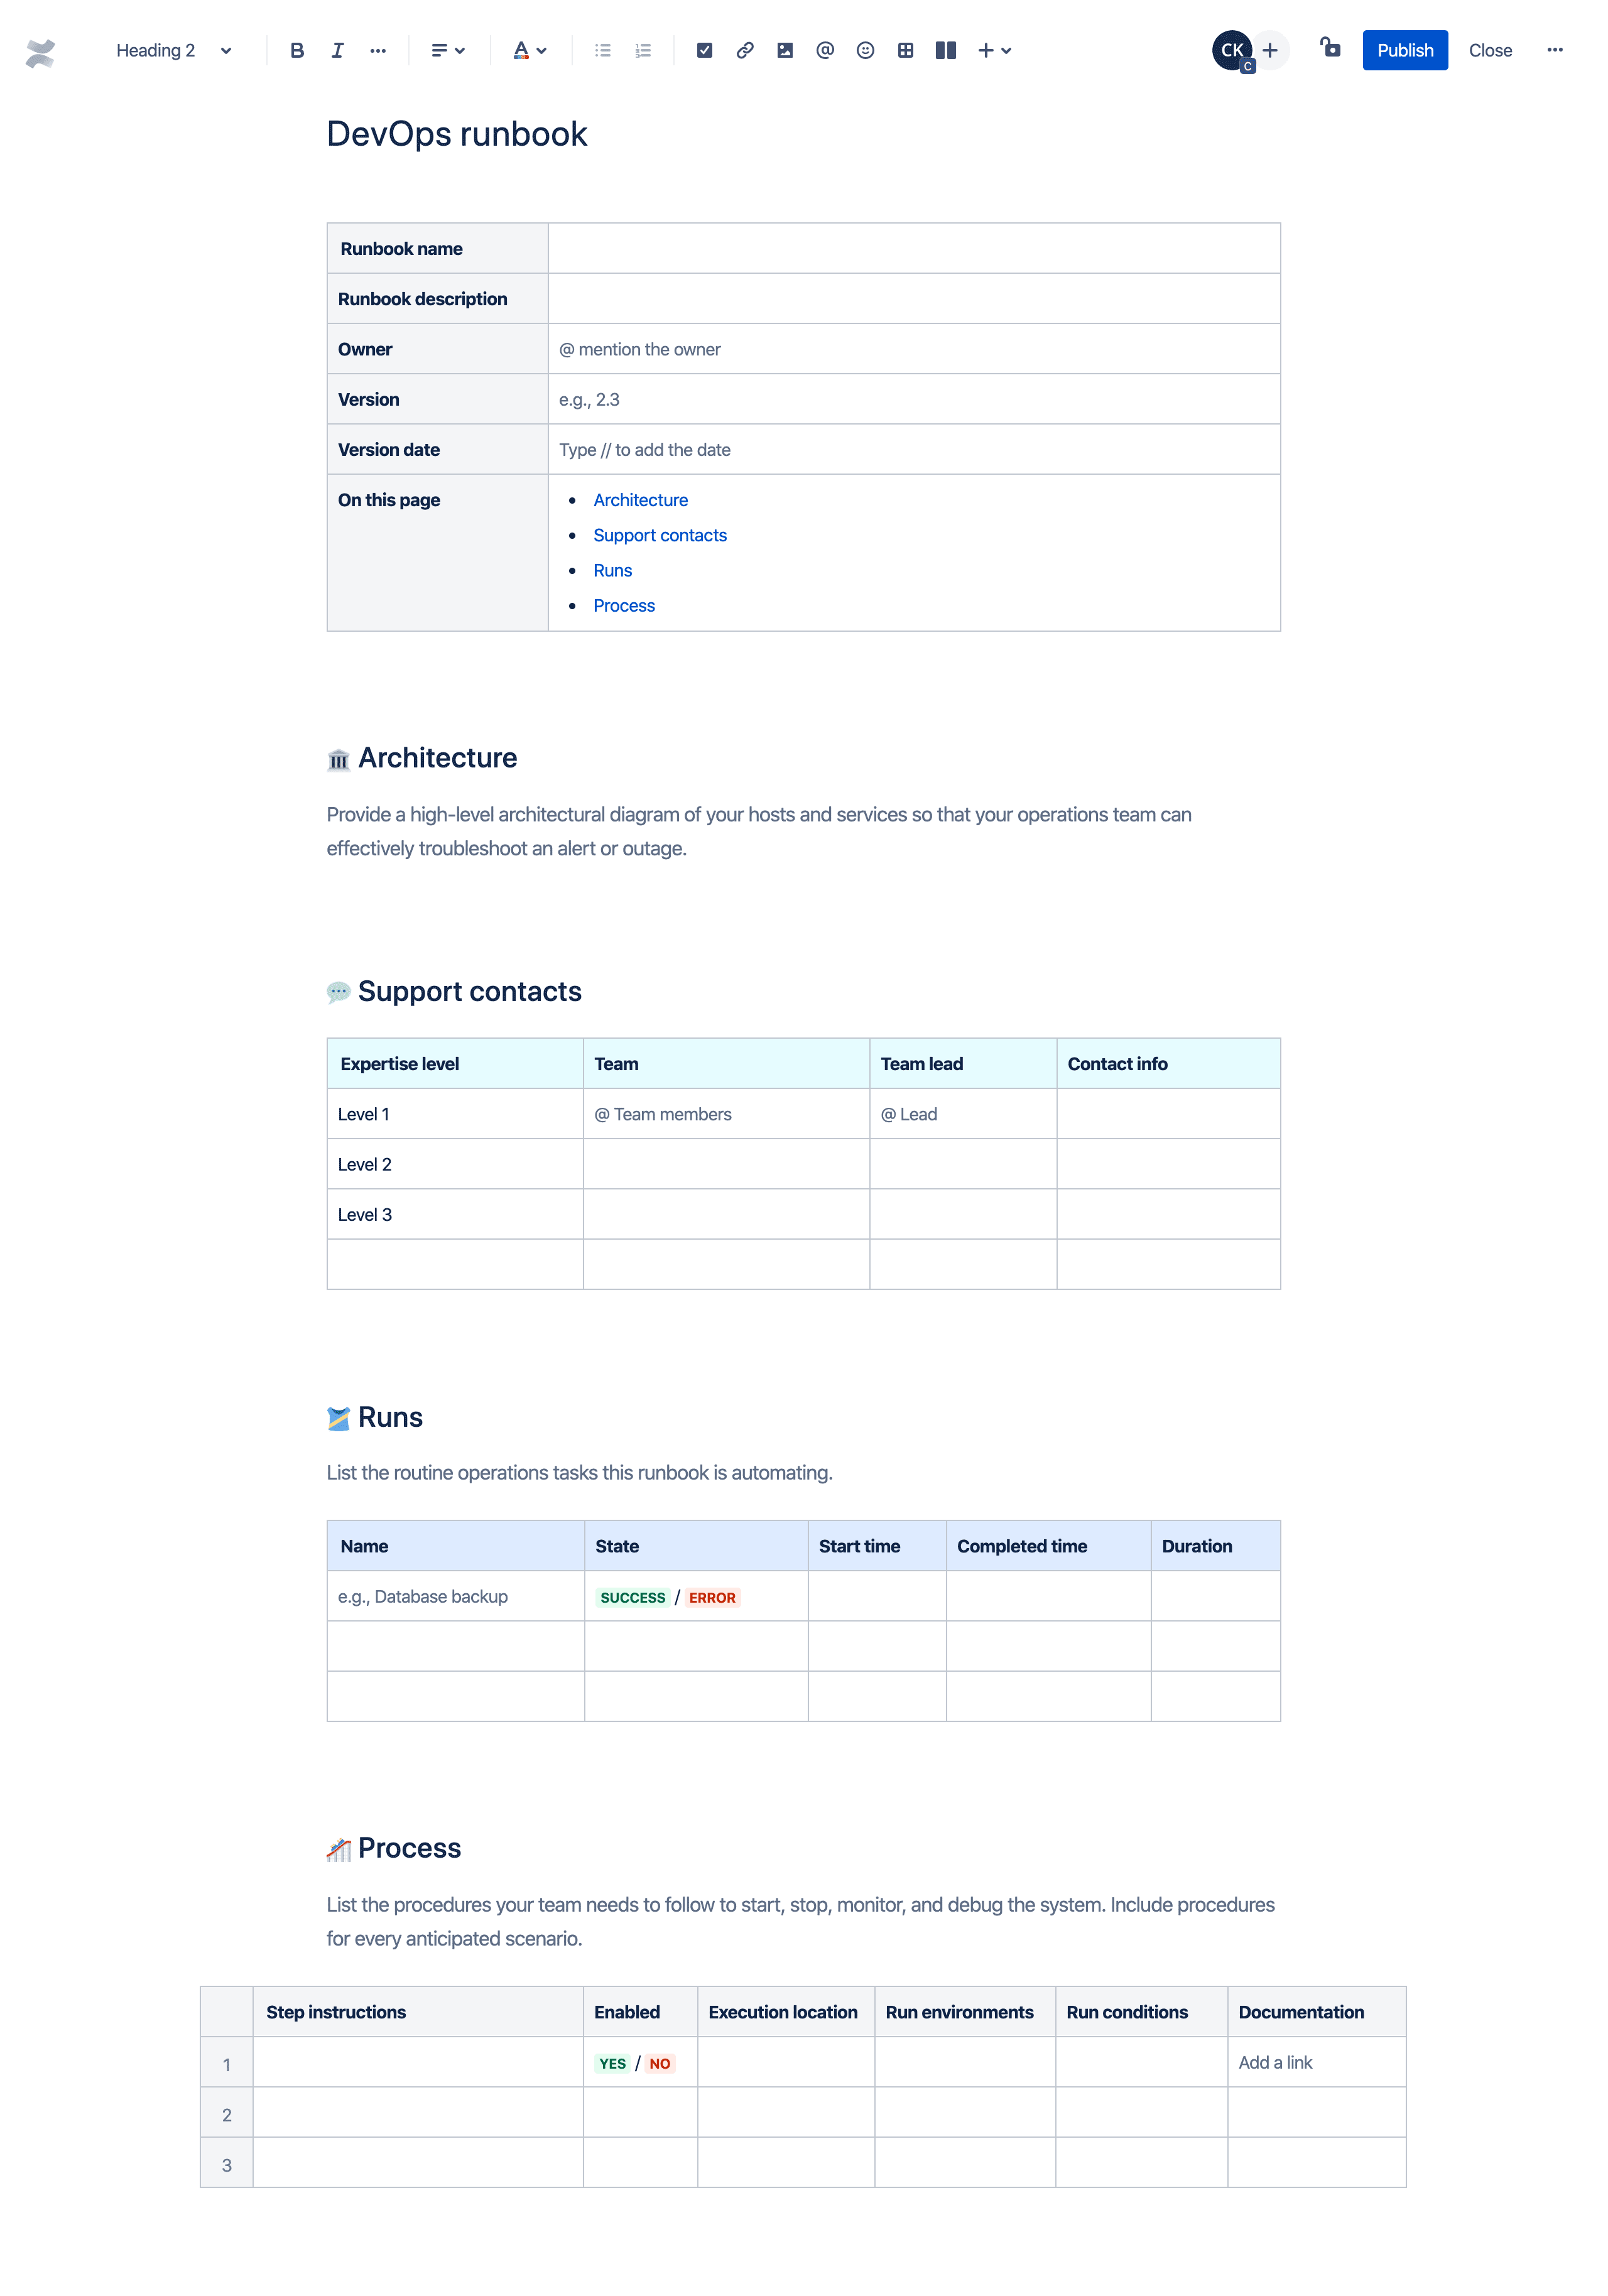Click the bullet list icon
Viewport: 1608px width, 2296px height.
(604, 49)
